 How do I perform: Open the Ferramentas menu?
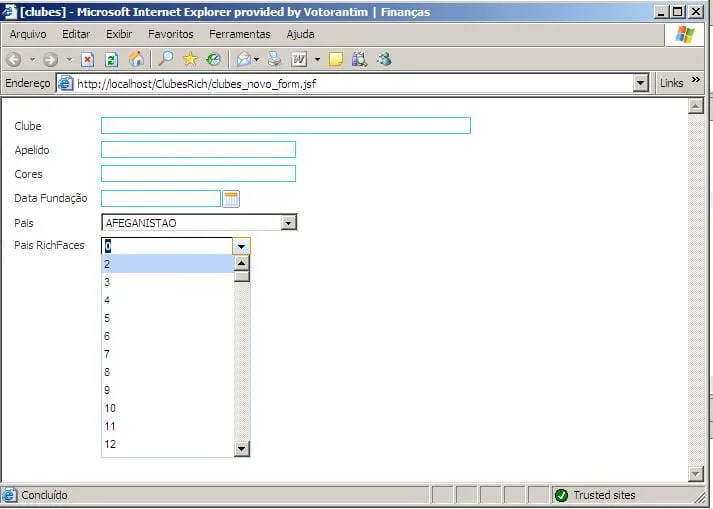point(240,34)
